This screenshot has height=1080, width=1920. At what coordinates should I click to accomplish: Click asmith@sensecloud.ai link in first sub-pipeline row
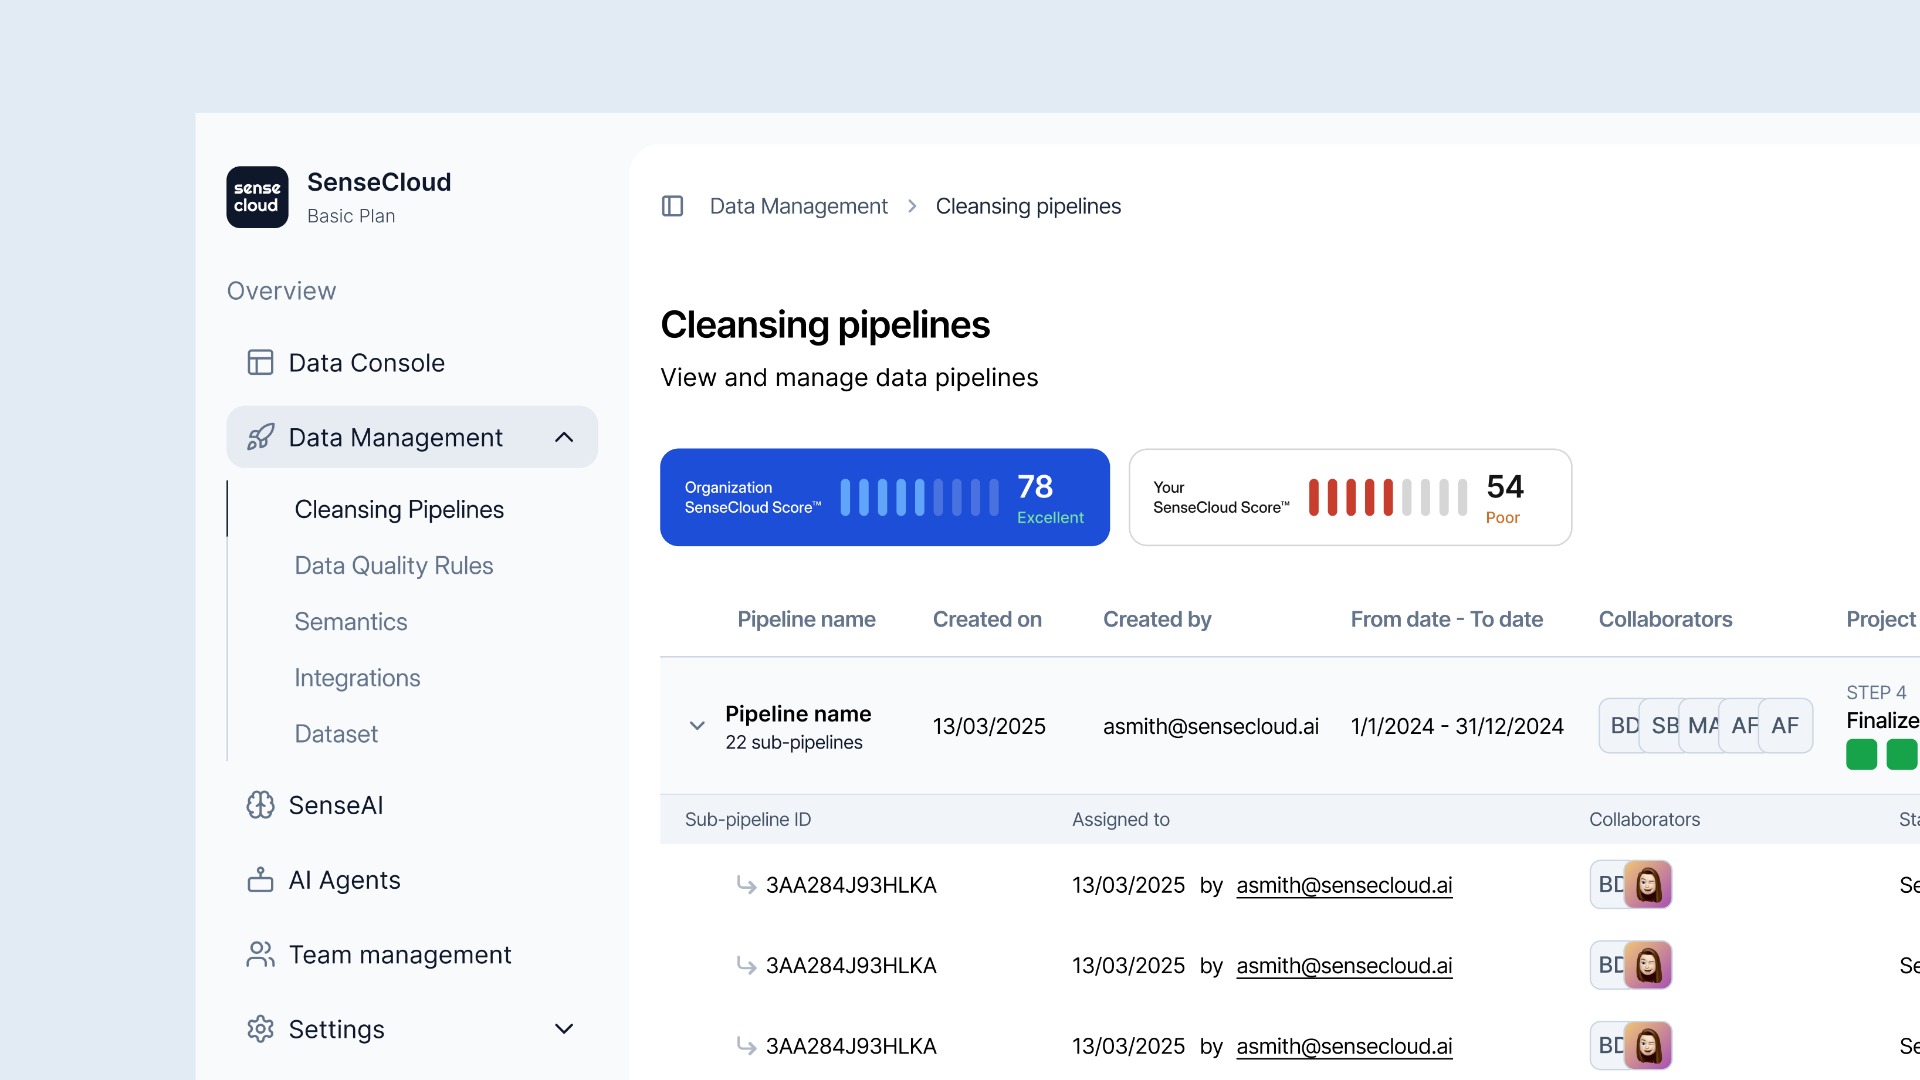tap(1344, 885)
